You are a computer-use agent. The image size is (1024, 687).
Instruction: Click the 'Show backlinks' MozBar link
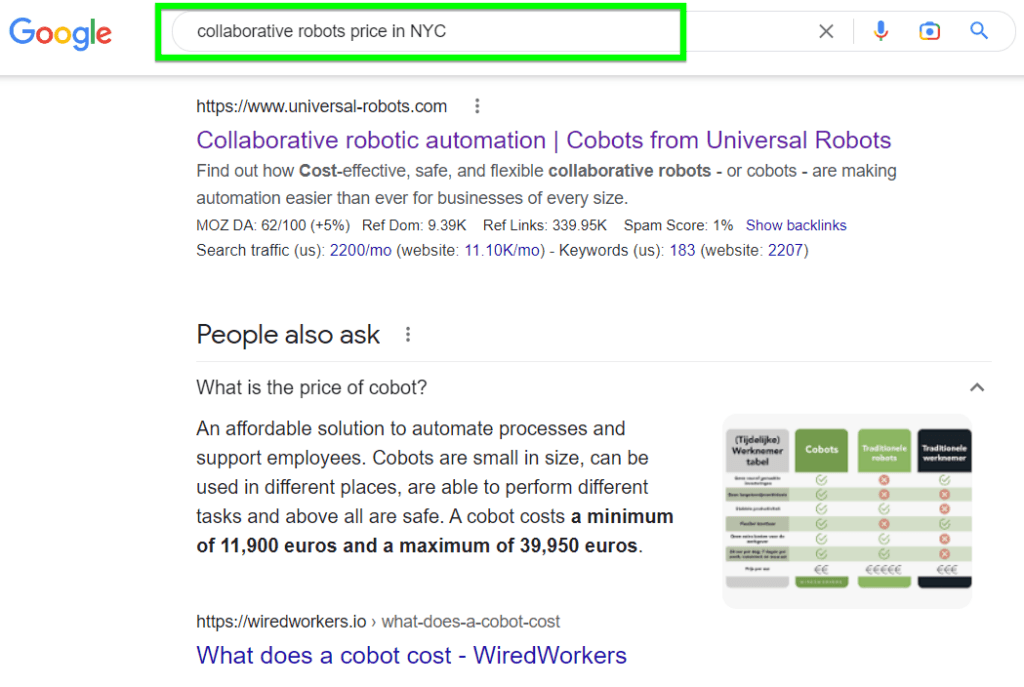[796, 225]
